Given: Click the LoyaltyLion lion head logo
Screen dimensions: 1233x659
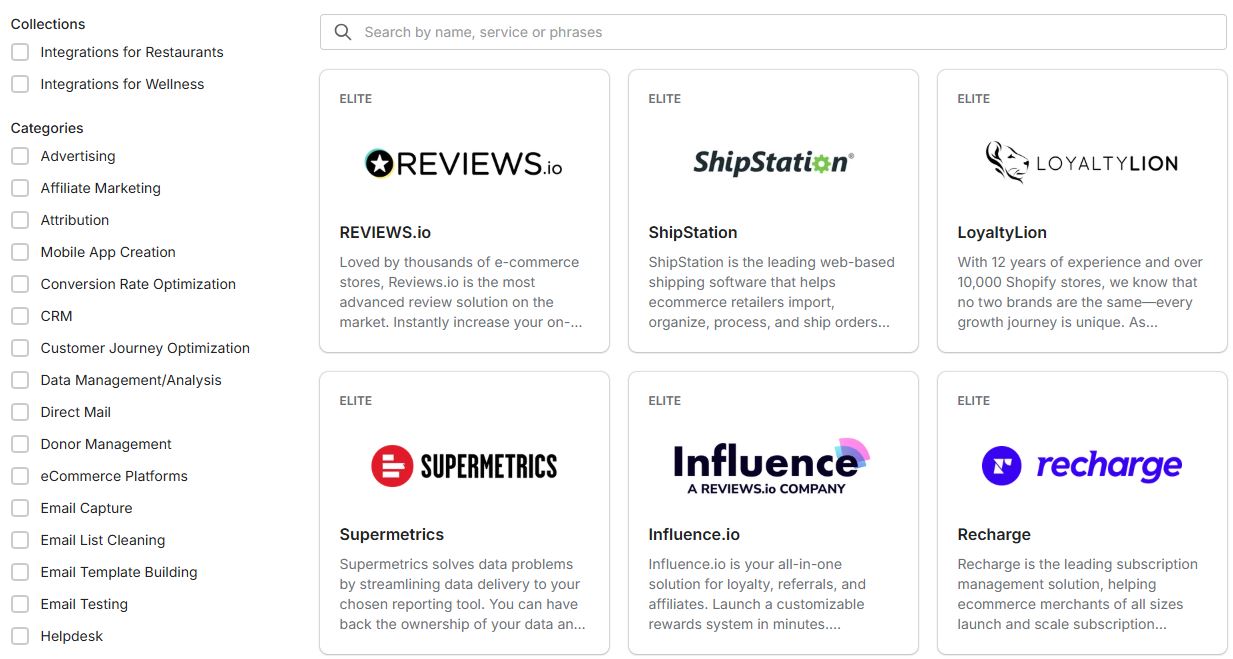Looking at the screenshot, I should (1010, 161).
